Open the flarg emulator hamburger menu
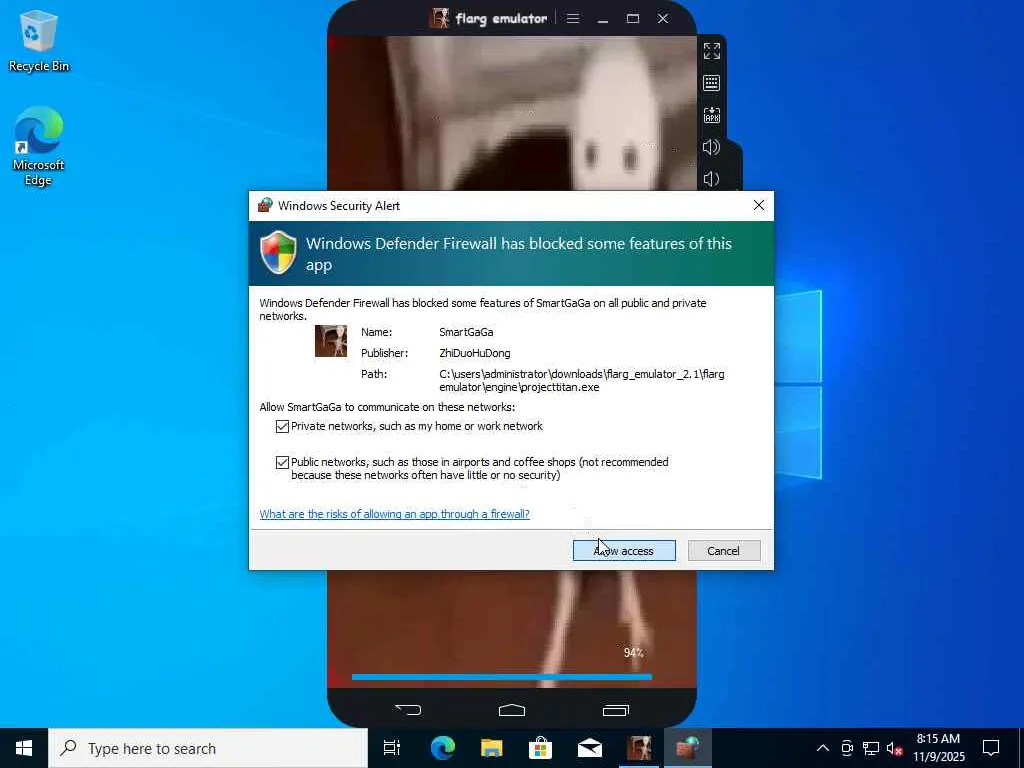 pyautogui.click(x=573, y=18)
